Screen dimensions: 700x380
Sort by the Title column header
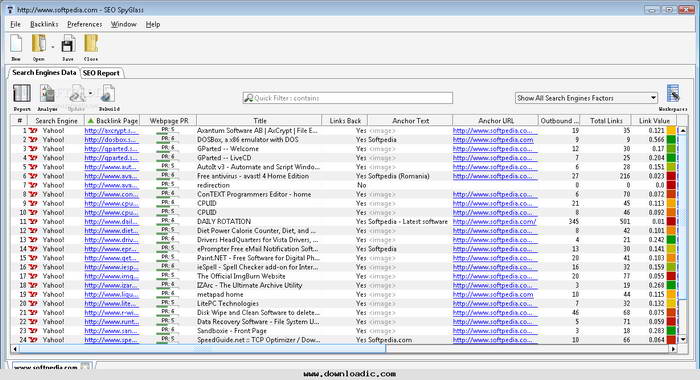pos(259,121)
